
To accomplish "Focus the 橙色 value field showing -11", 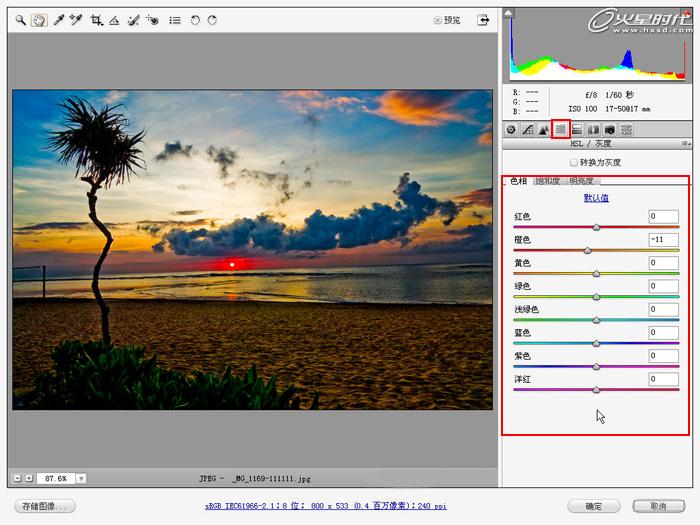I will (x=663, y=240).
